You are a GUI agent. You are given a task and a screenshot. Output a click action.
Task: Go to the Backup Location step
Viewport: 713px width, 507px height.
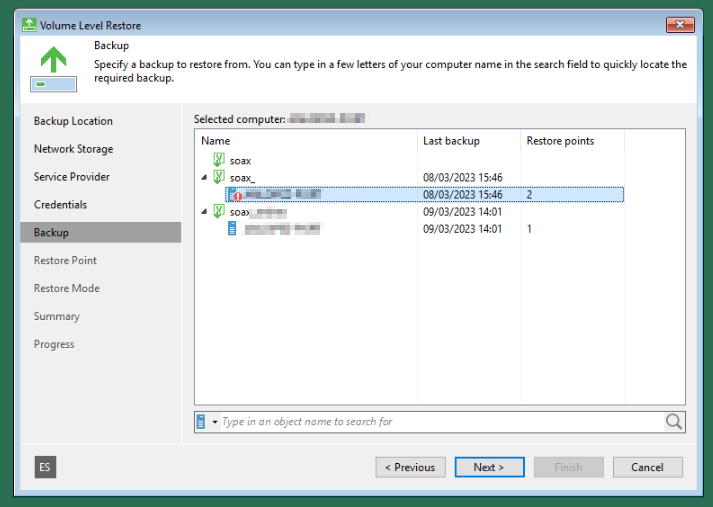(73, 121)
